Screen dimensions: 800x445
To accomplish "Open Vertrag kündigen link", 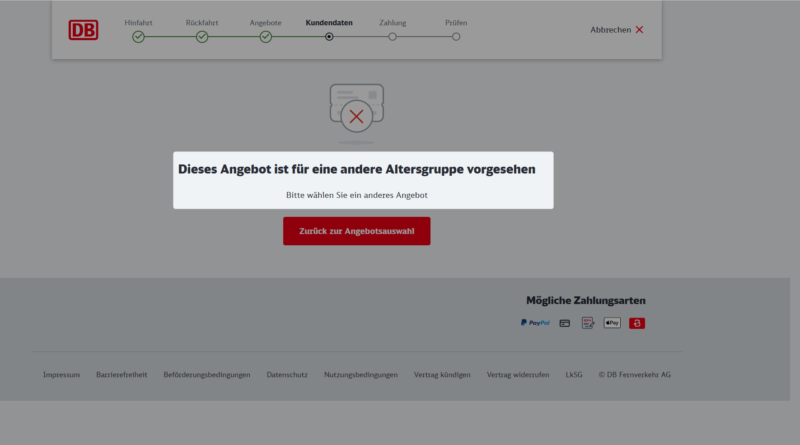I will pos(442,375).
